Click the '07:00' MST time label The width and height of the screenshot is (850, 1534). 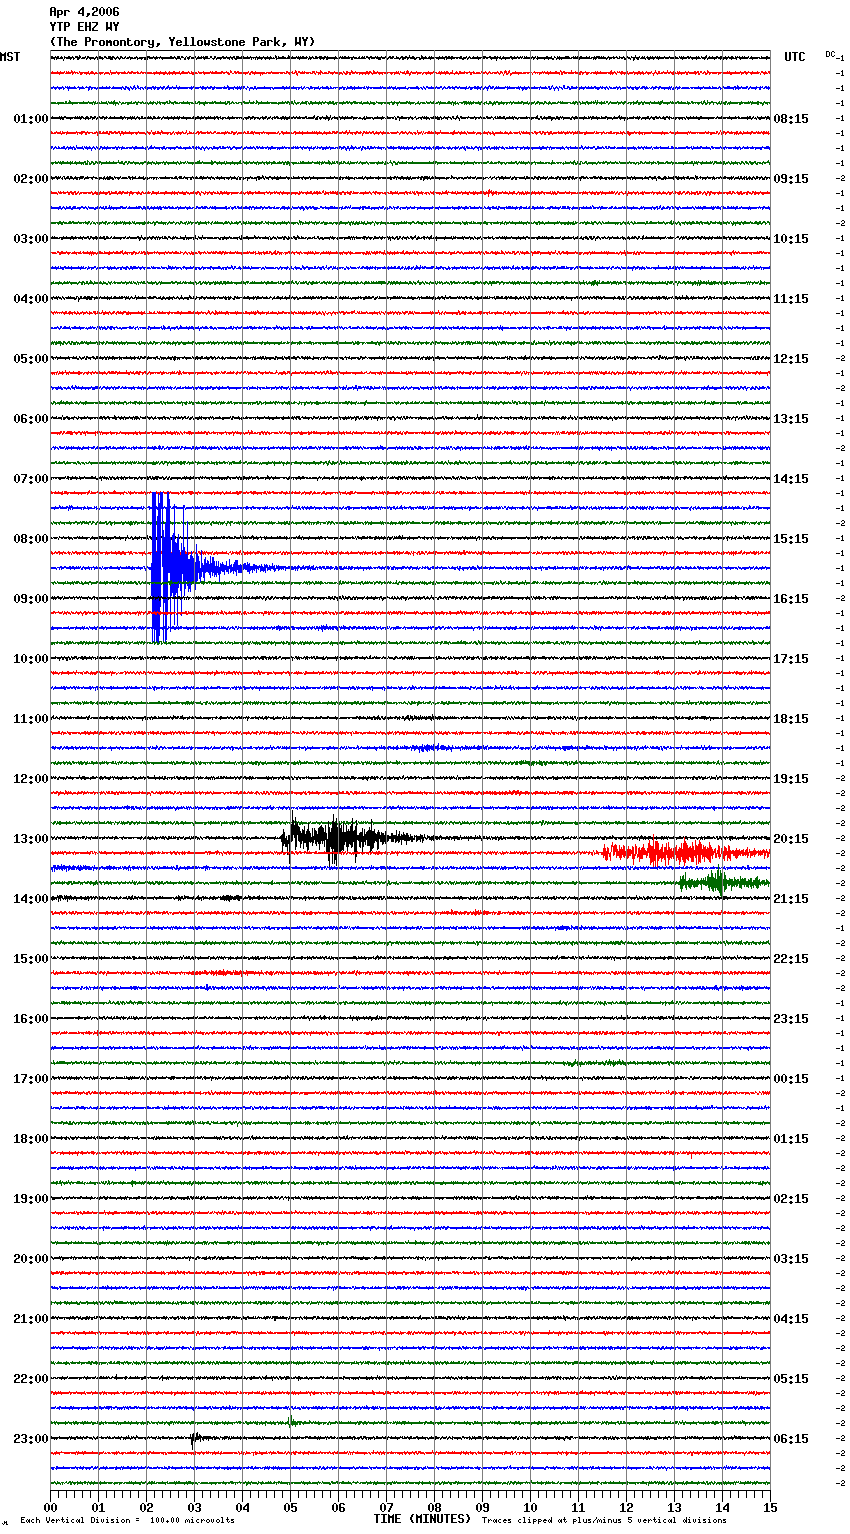tap(31, 479)
